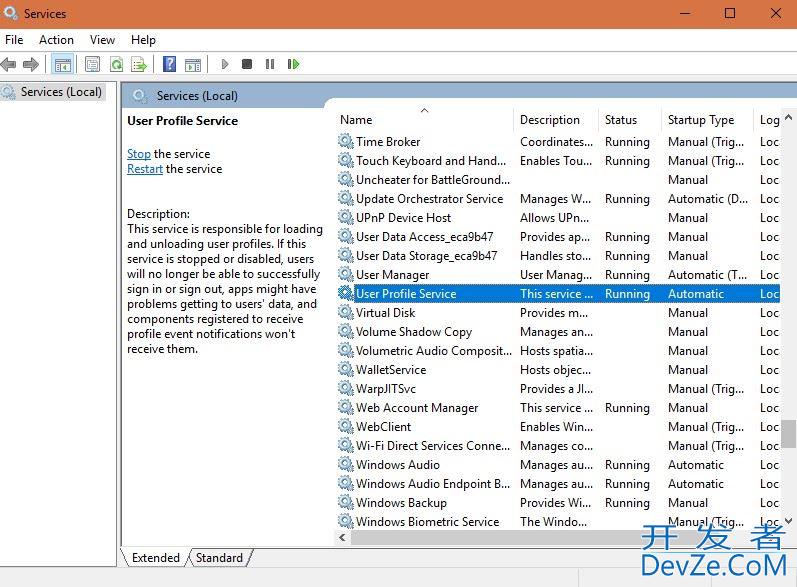Select the User Manager service
This screenshot has height=587, width=797.
pyautogui.click(x=558, y=275)
